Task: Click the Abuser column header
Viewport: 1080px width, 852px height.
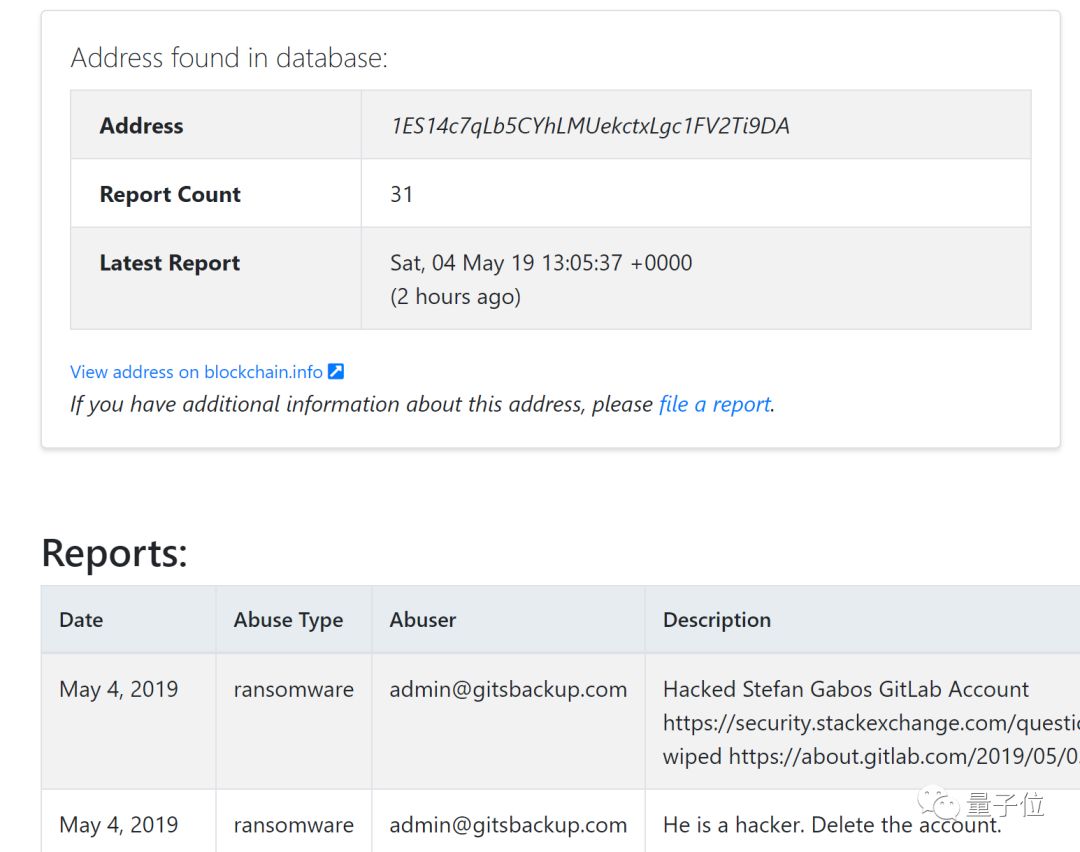Action: (422, 620)
